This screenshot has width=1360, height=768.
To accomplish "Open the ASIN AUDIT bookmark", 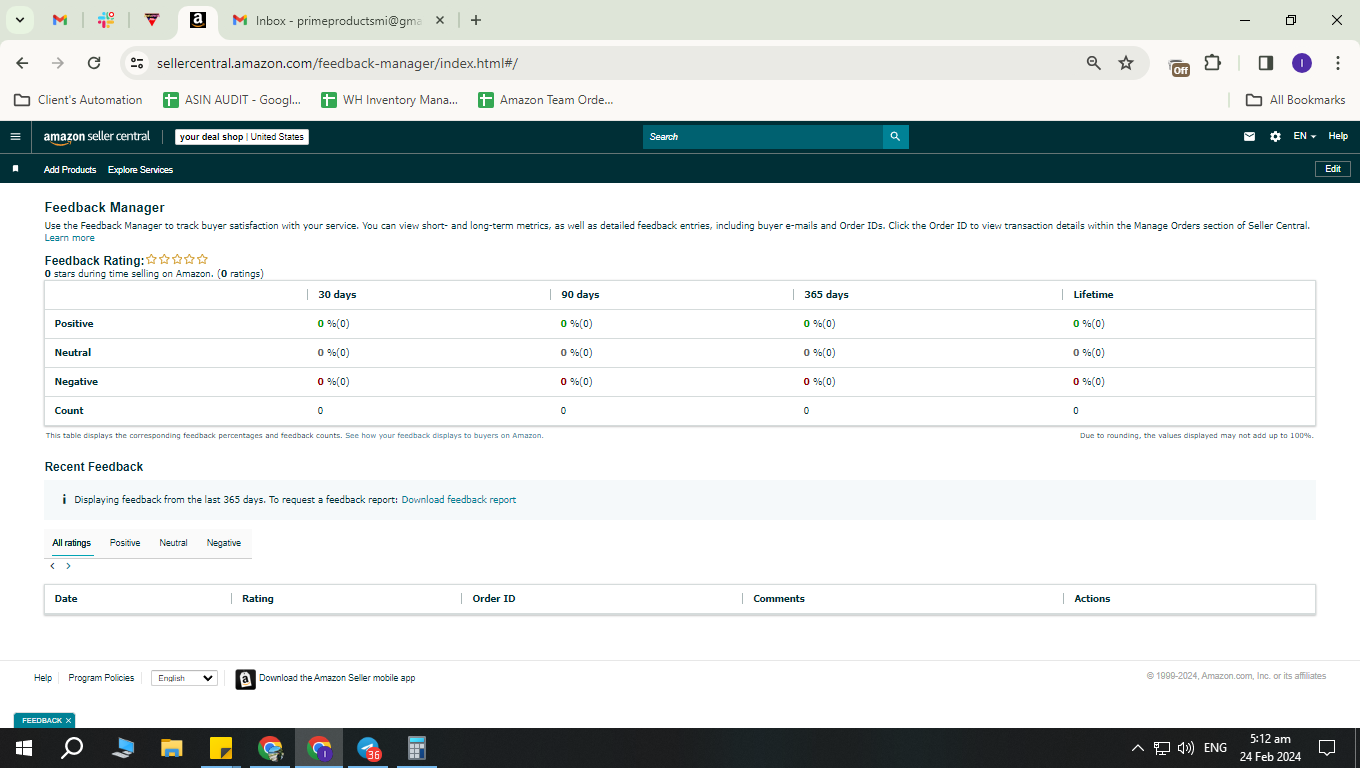I will click(x=232, y=100).
